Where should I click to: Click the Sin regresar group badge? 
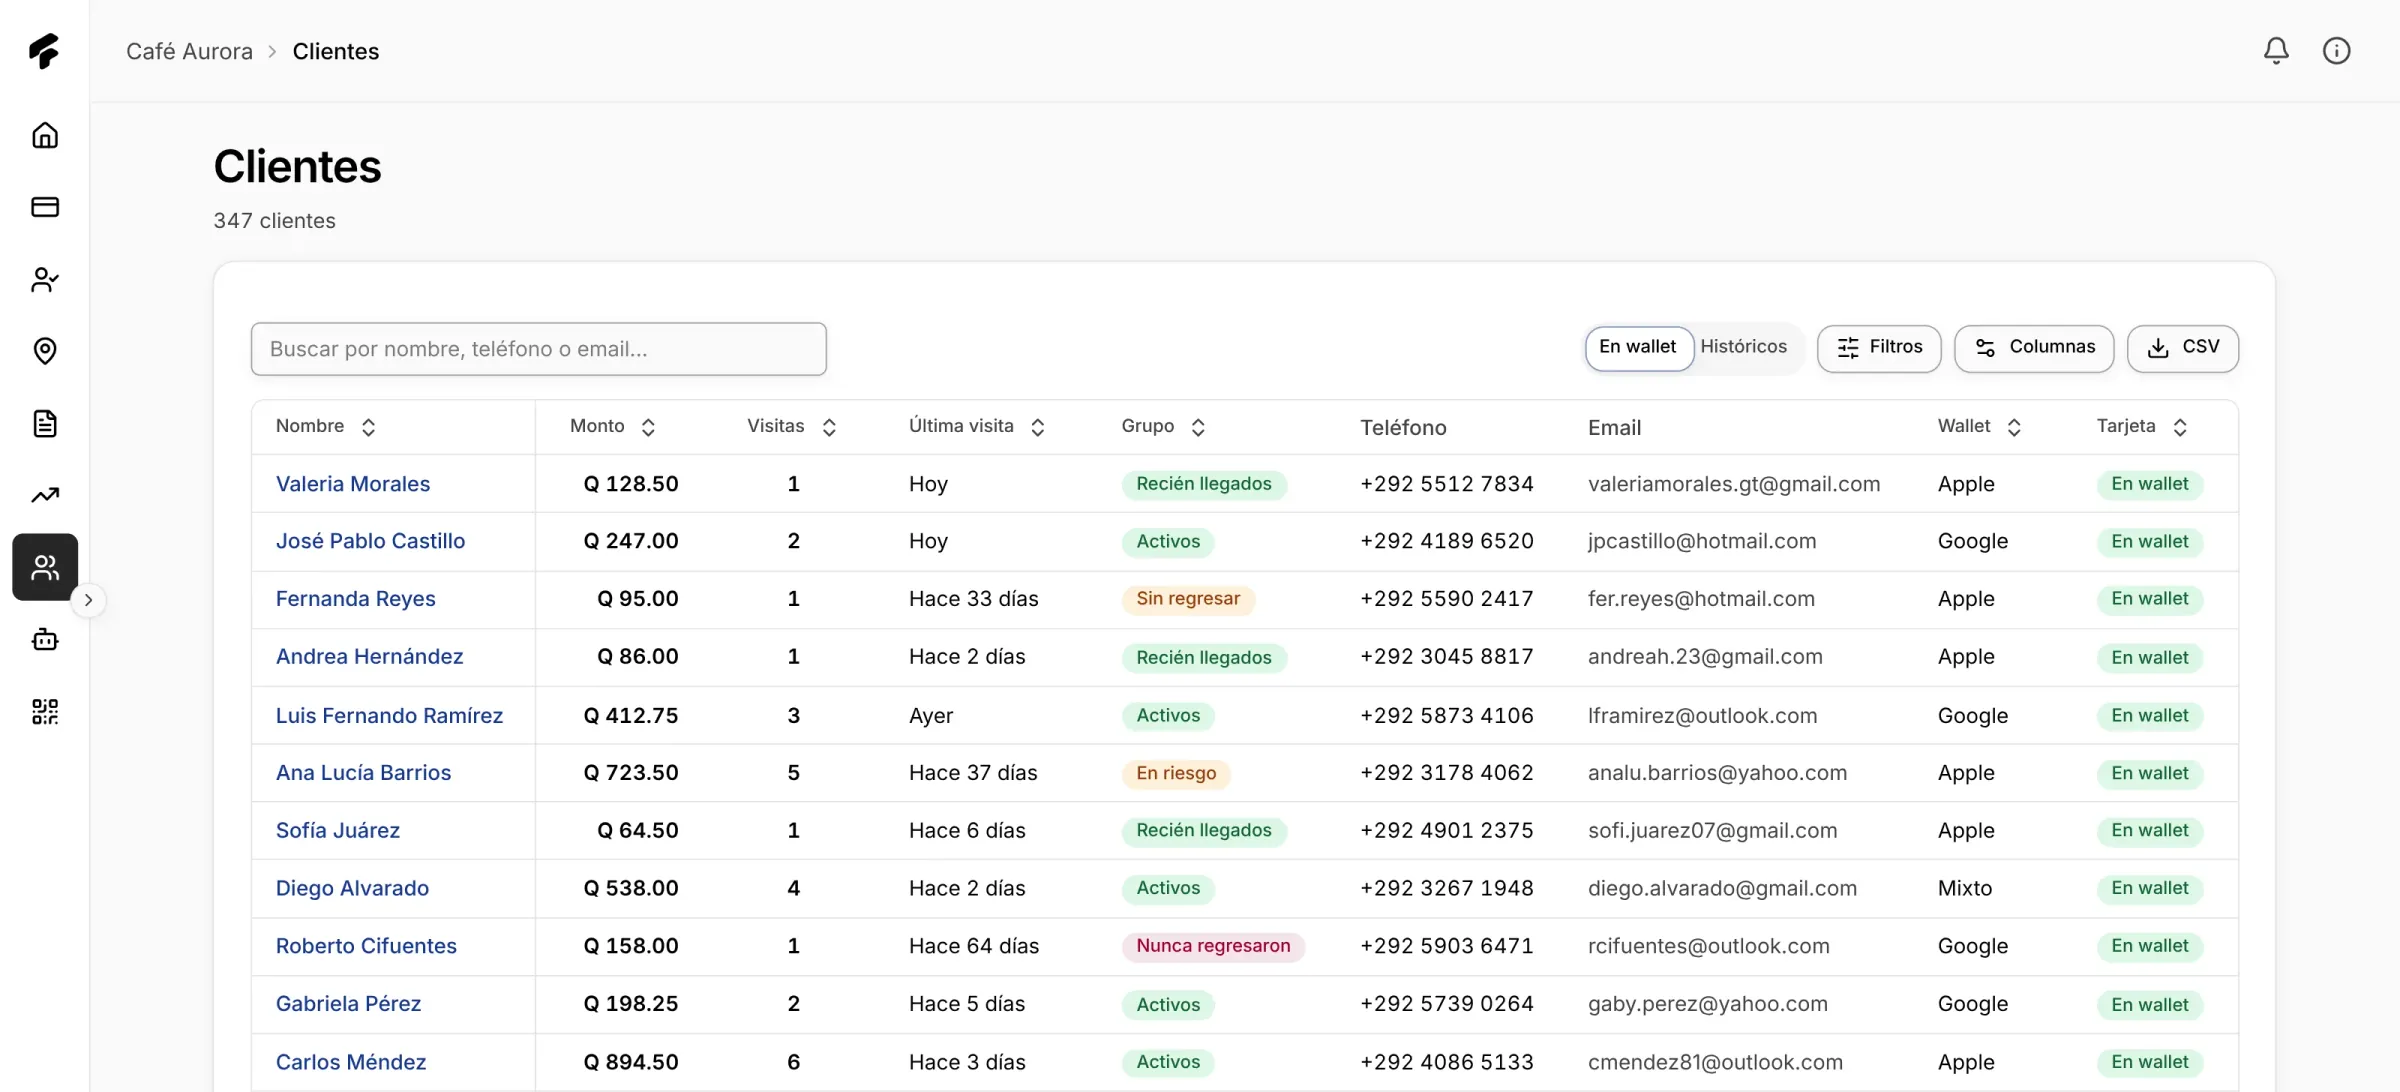point(1188,599)
